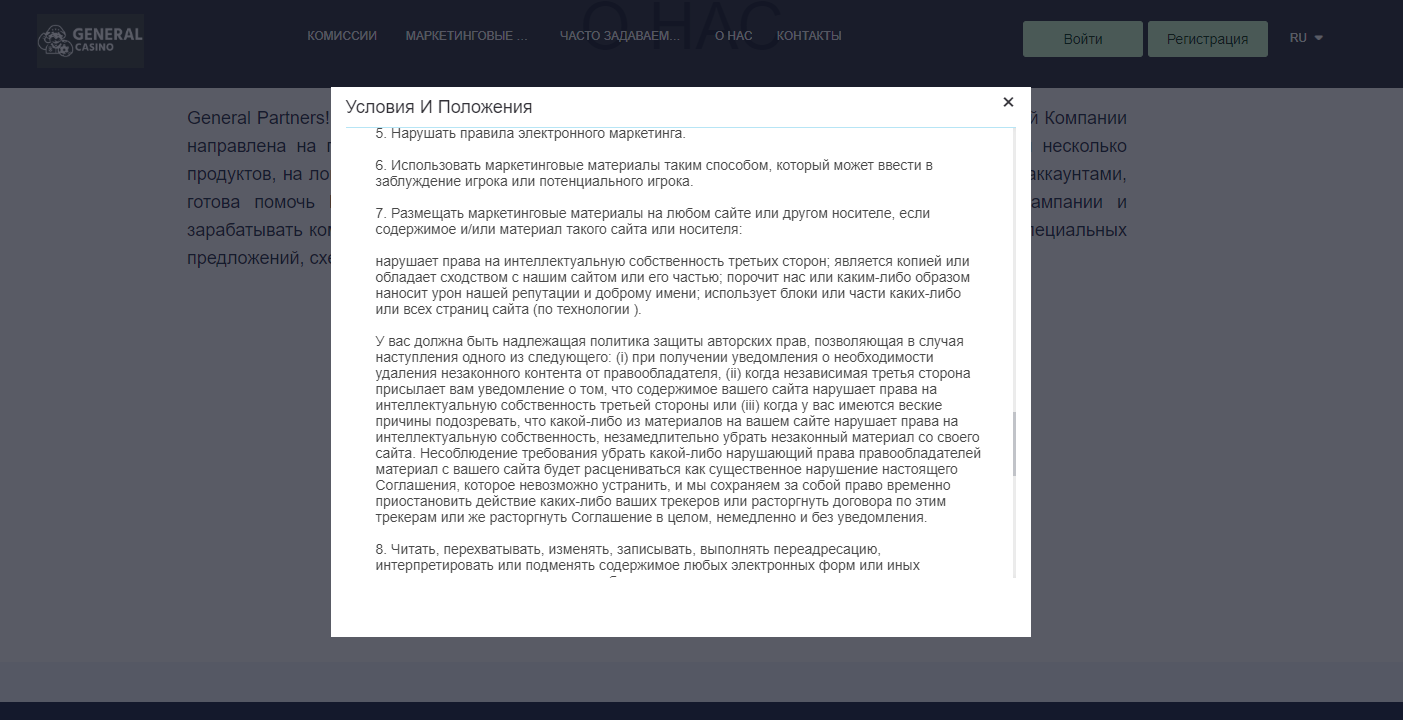Open the МАРКЕТИНГОВЫЕ menu item
This screenshot has height=720, width=1403.
click(x=466, y=36)
